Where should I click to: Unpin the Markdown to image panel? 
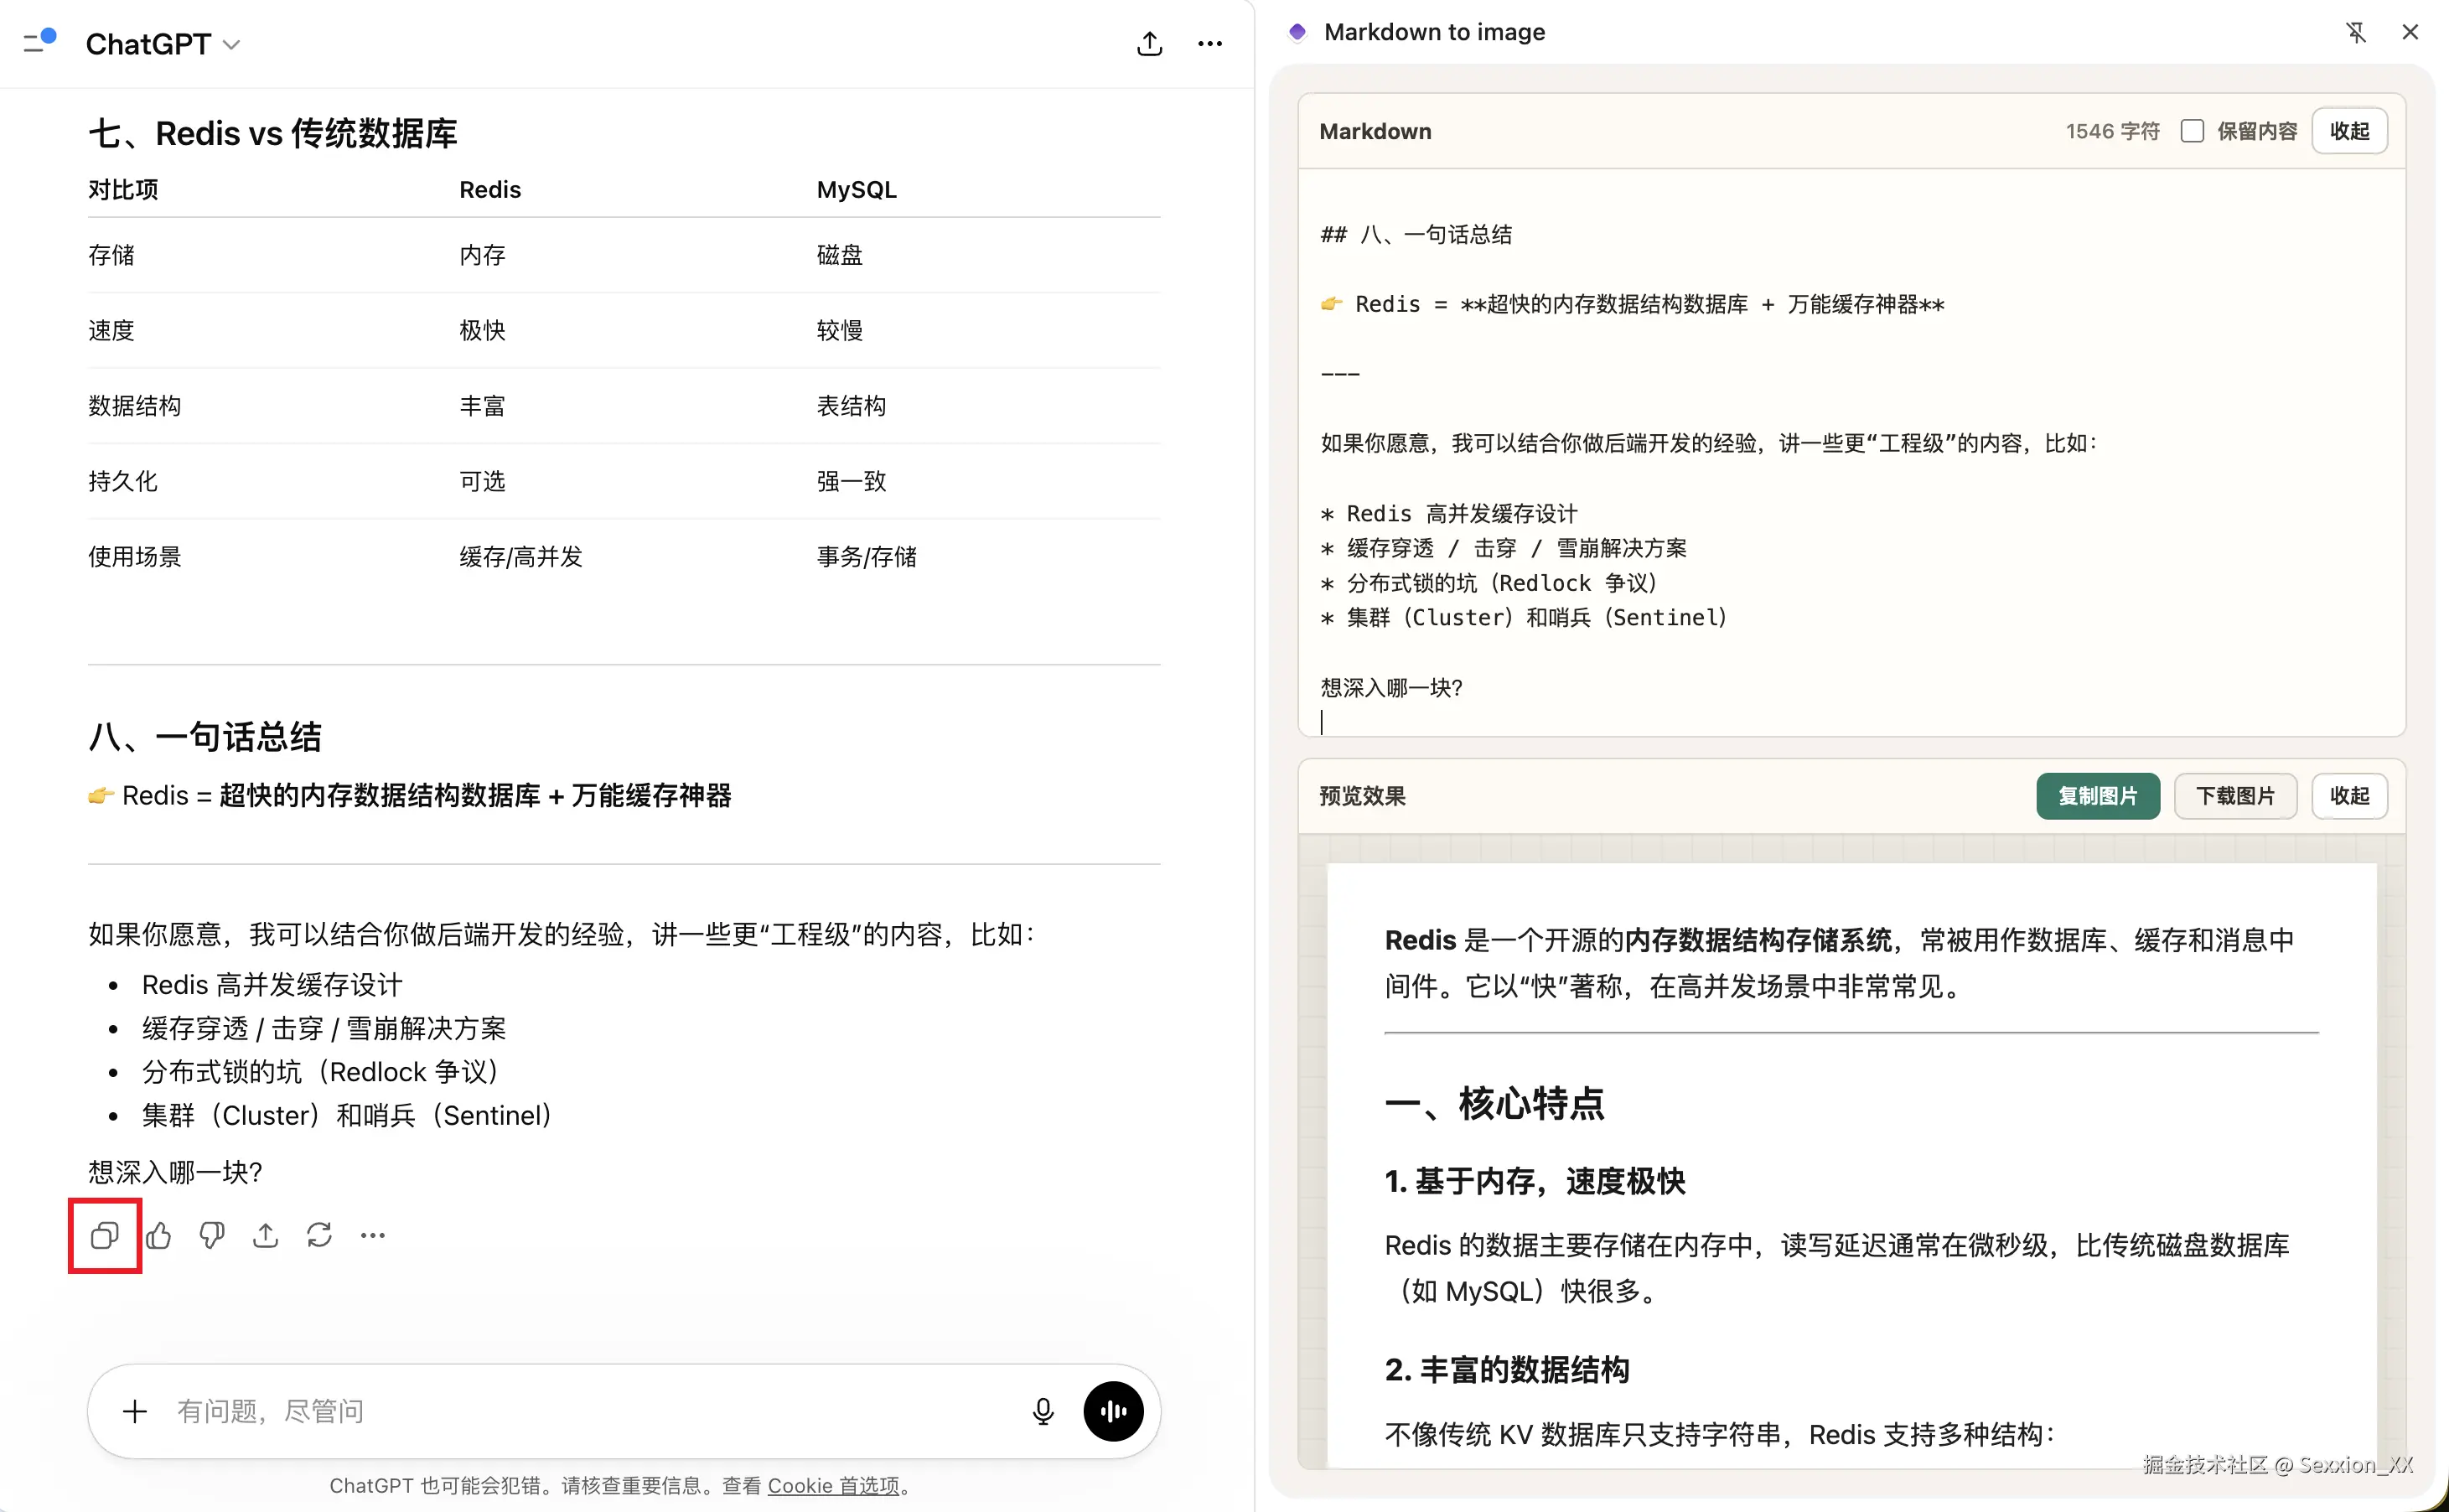pos(2356,32)
